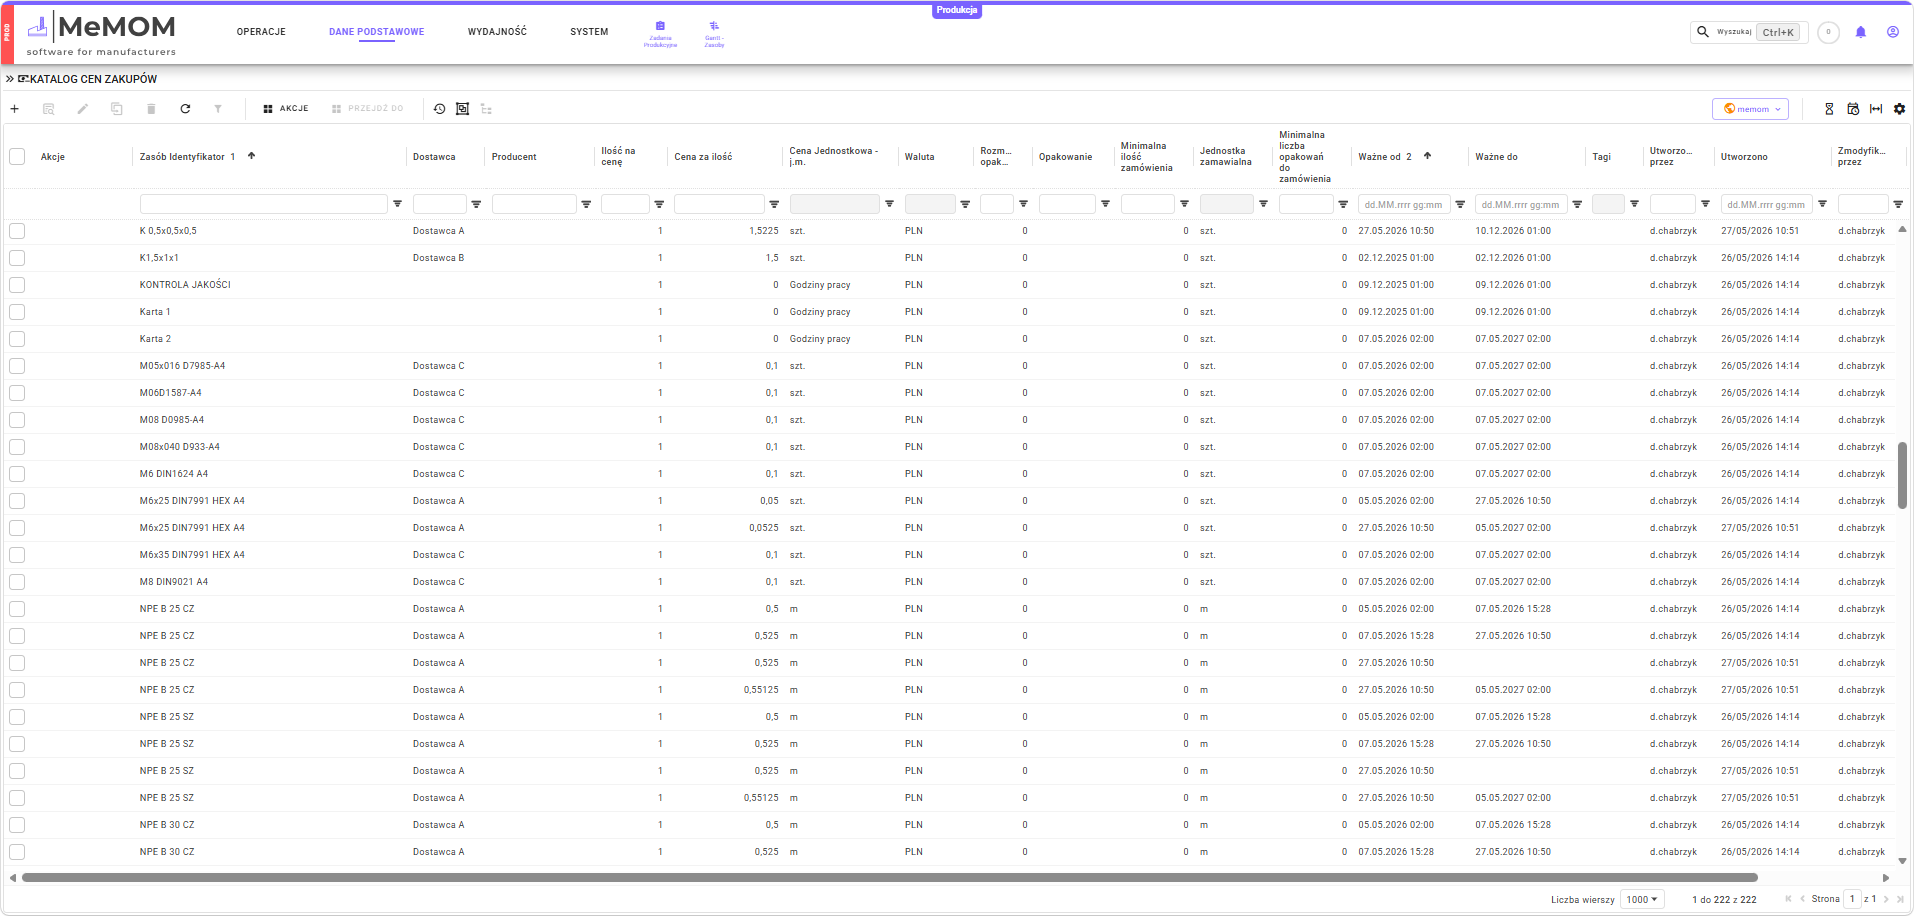Click the preview record icon beside the plus

(x=49, y=109)
